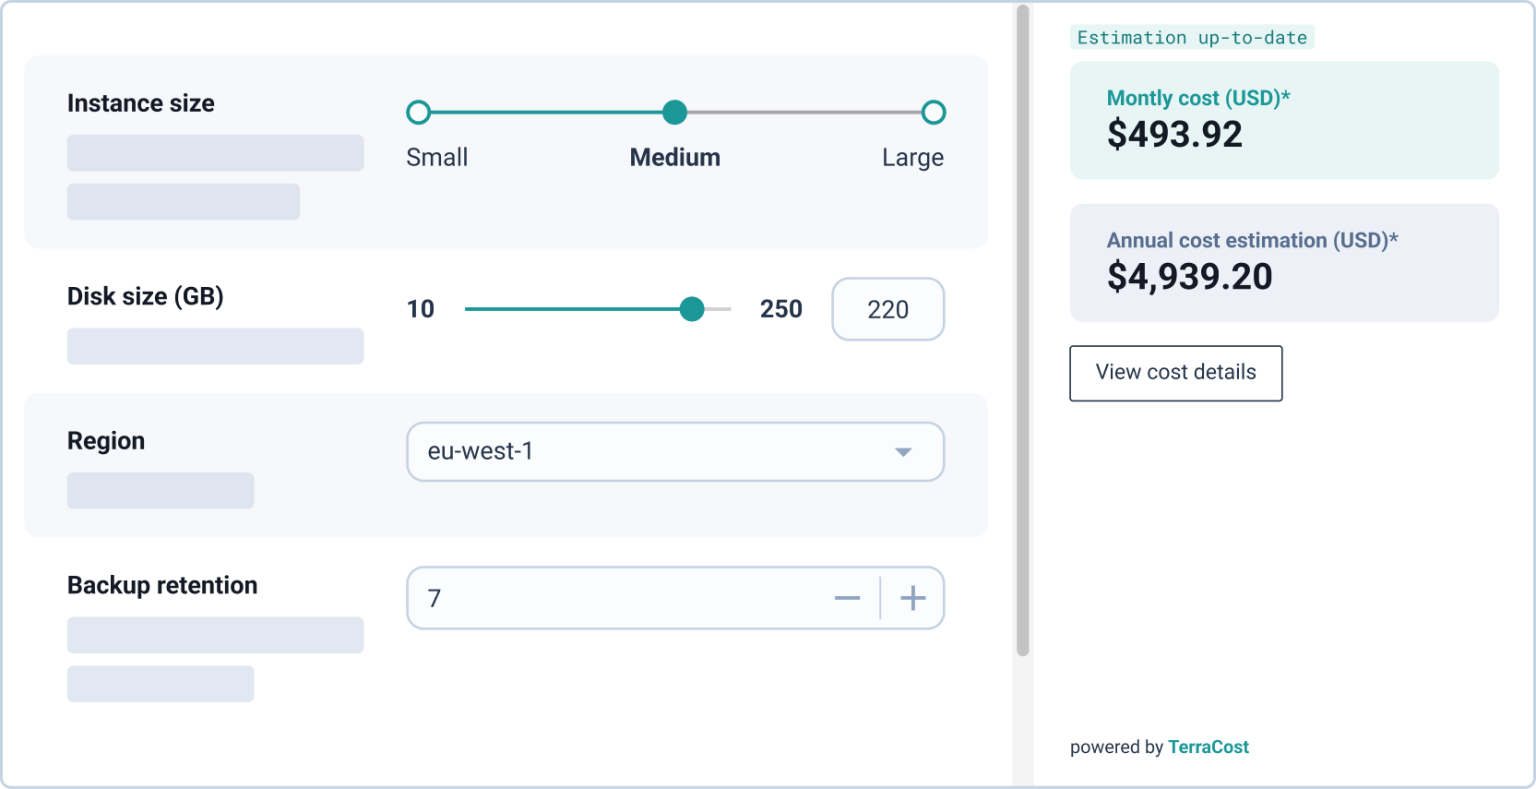This screenshot has width=1536, height=789.
Task: Click the Medium slider handle
Action: (x=675, y=112)
